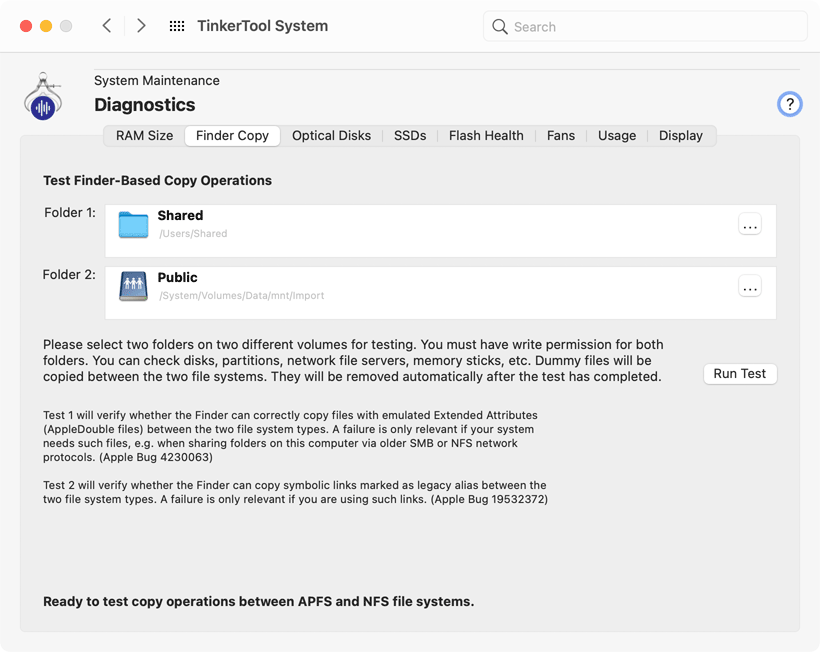This screenshot has height=652, width=820.
Task: Click the magnifying glass search icon
Action: (499, 27)
